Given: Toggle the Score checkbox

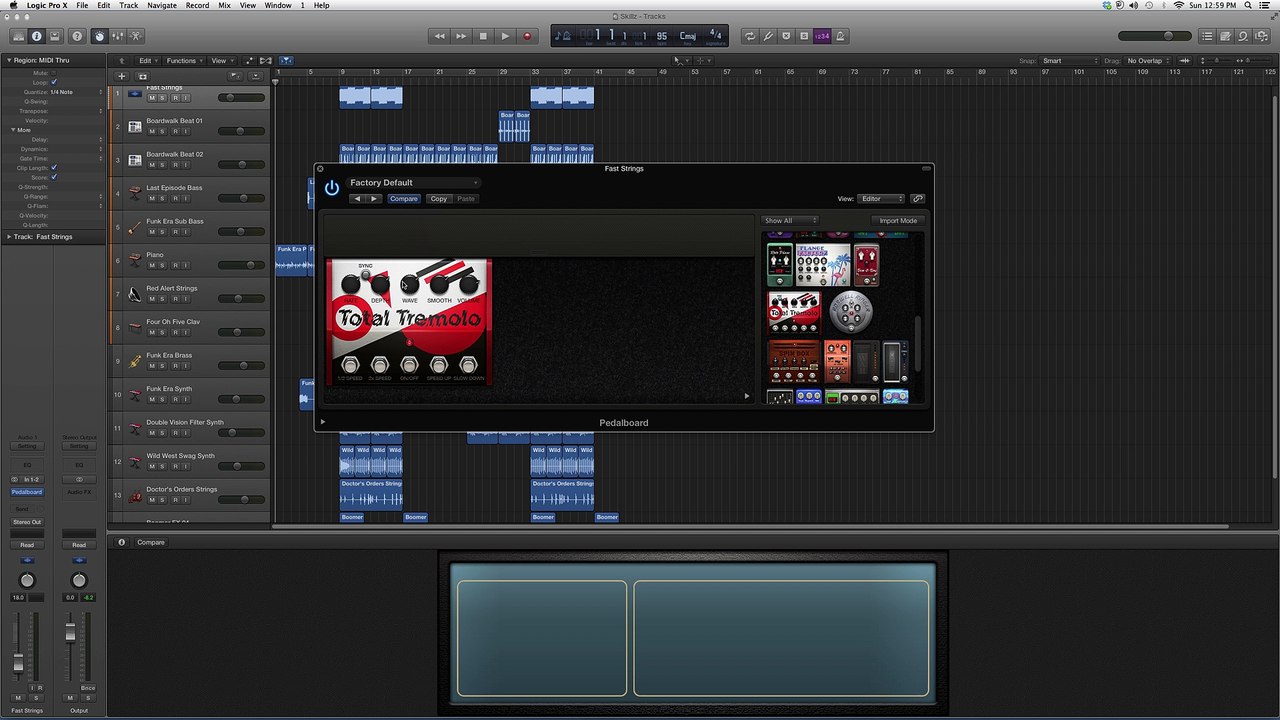Looking at the screenshot, I should [x=54, y=177].
